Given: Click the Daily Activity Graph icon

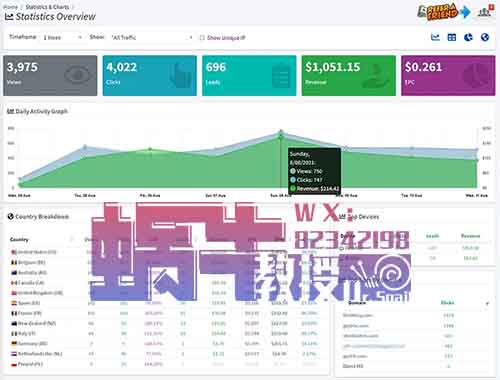Looking at the screenshot, I should coord(10,111).
